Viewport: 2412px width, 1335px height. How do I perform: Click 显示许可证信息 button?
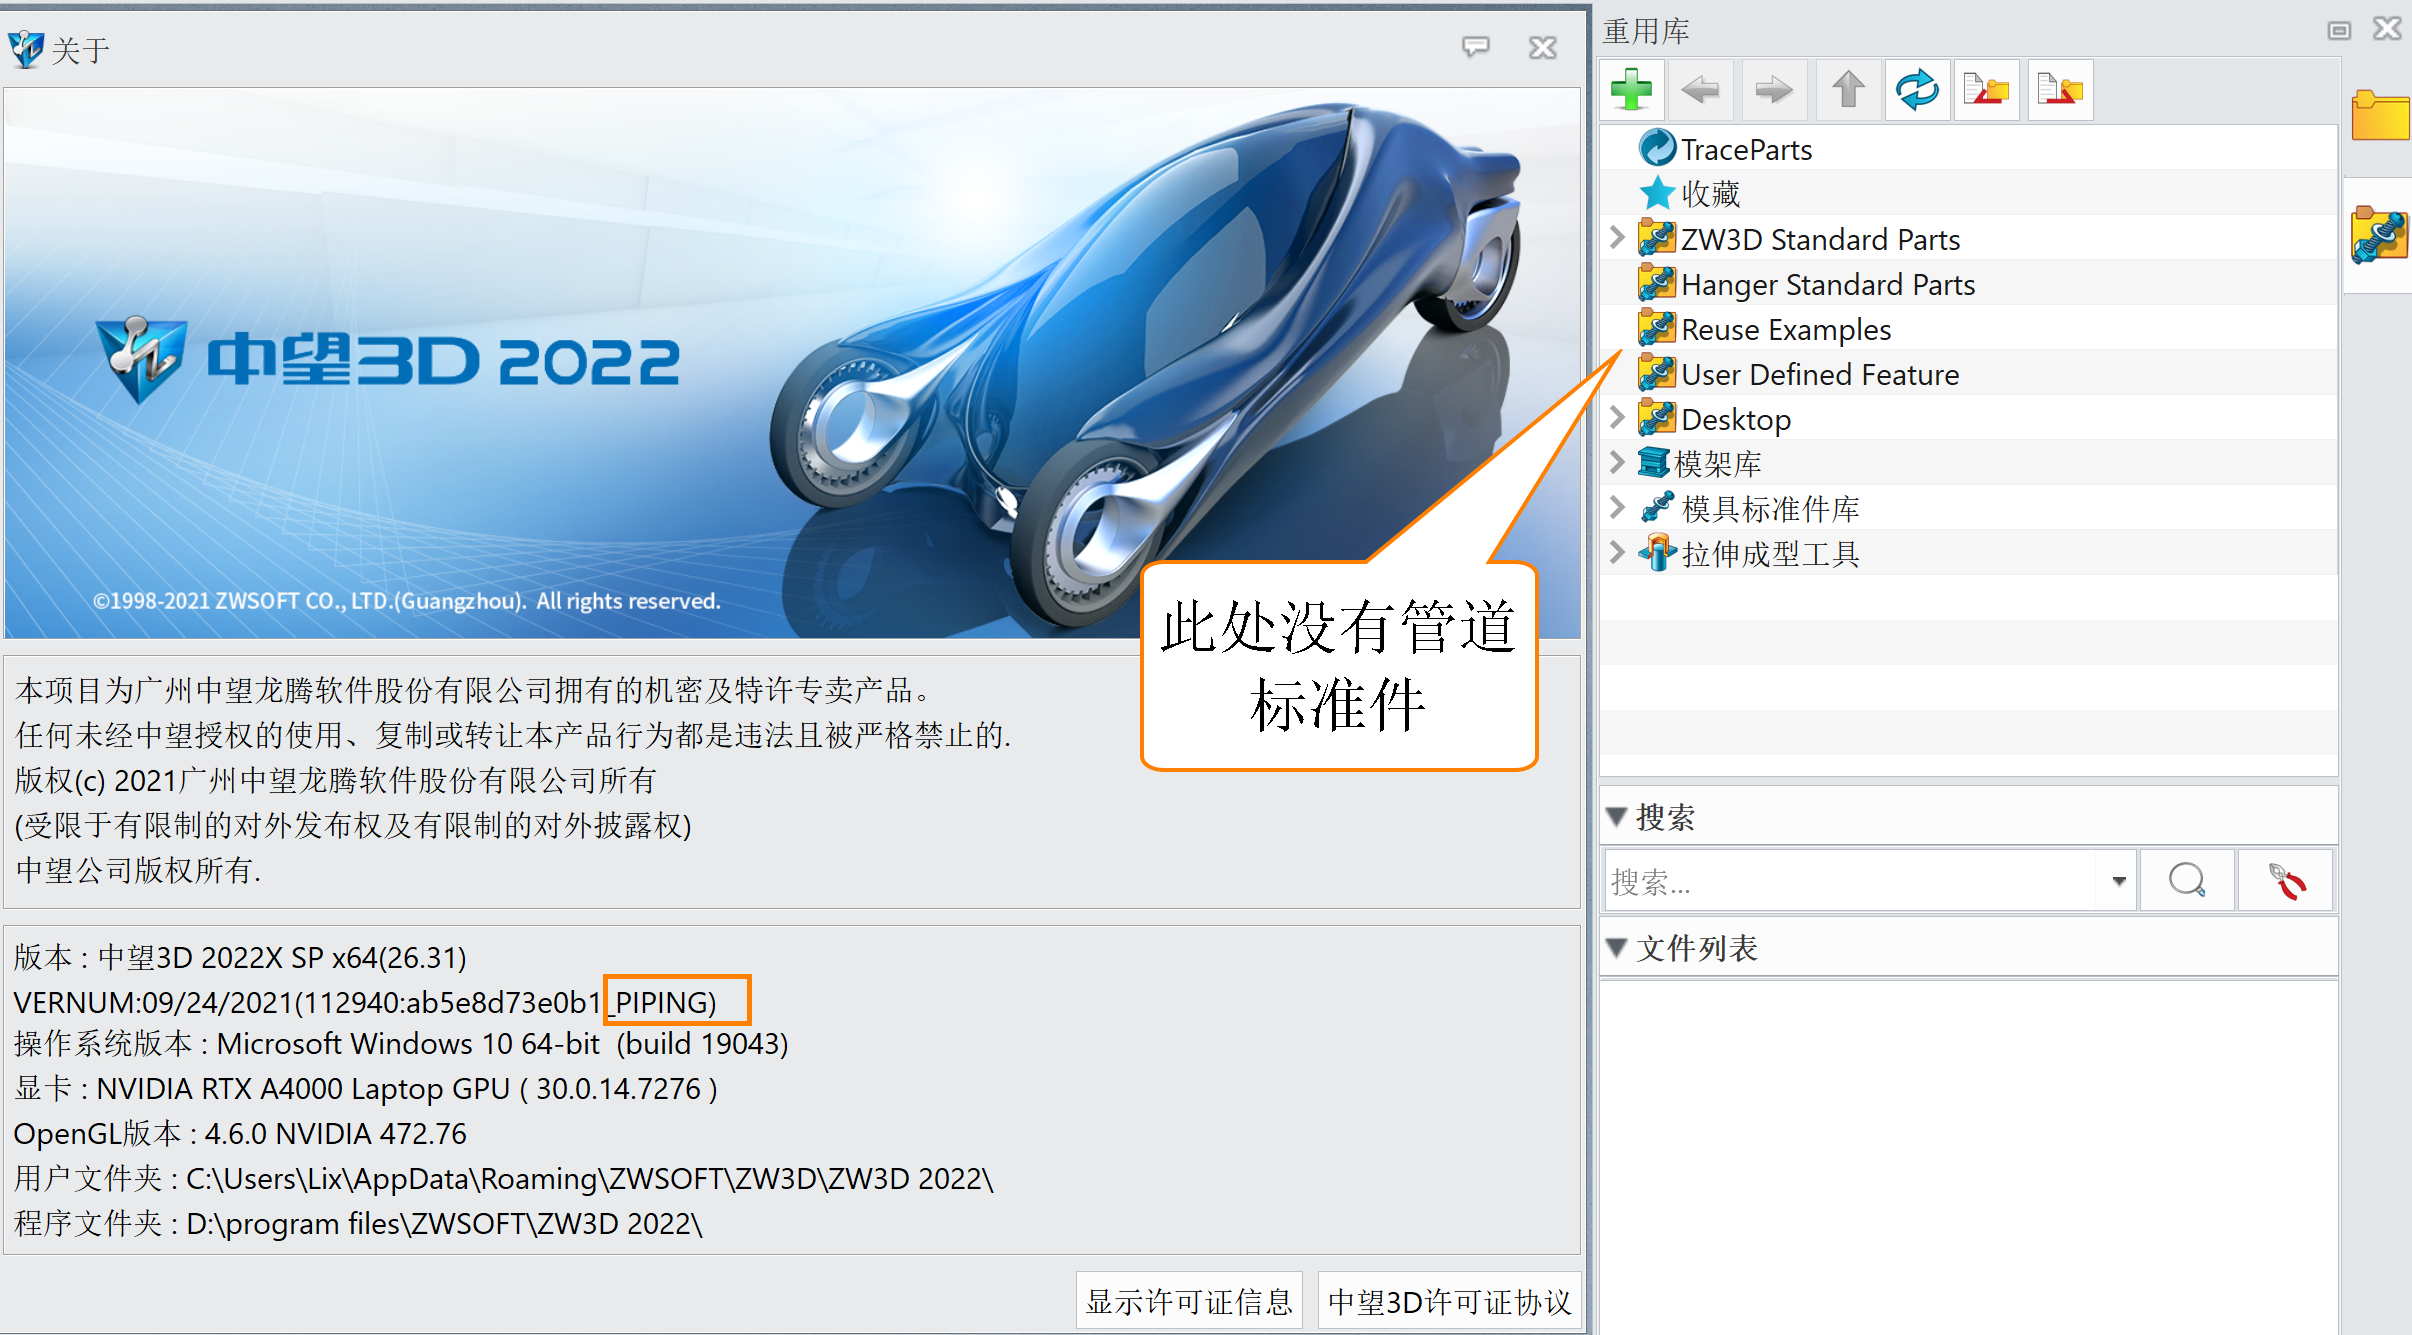point(1189,1301)
